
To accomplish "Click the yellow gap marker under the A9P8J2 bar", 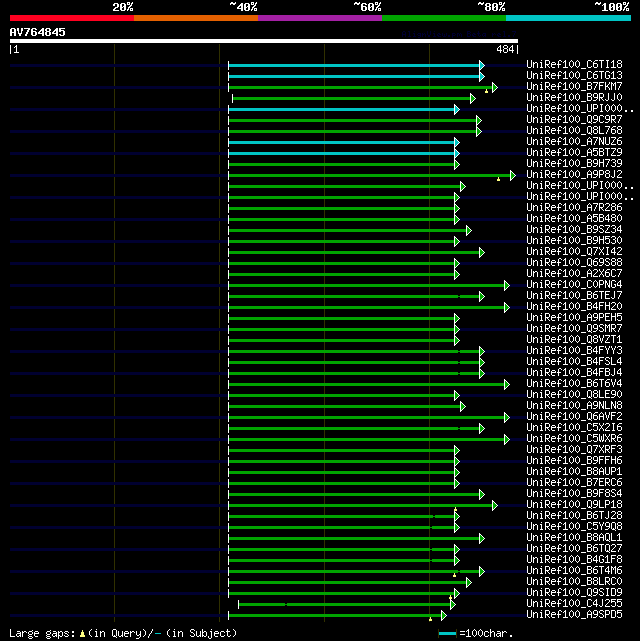I will (x=498, y=179).
